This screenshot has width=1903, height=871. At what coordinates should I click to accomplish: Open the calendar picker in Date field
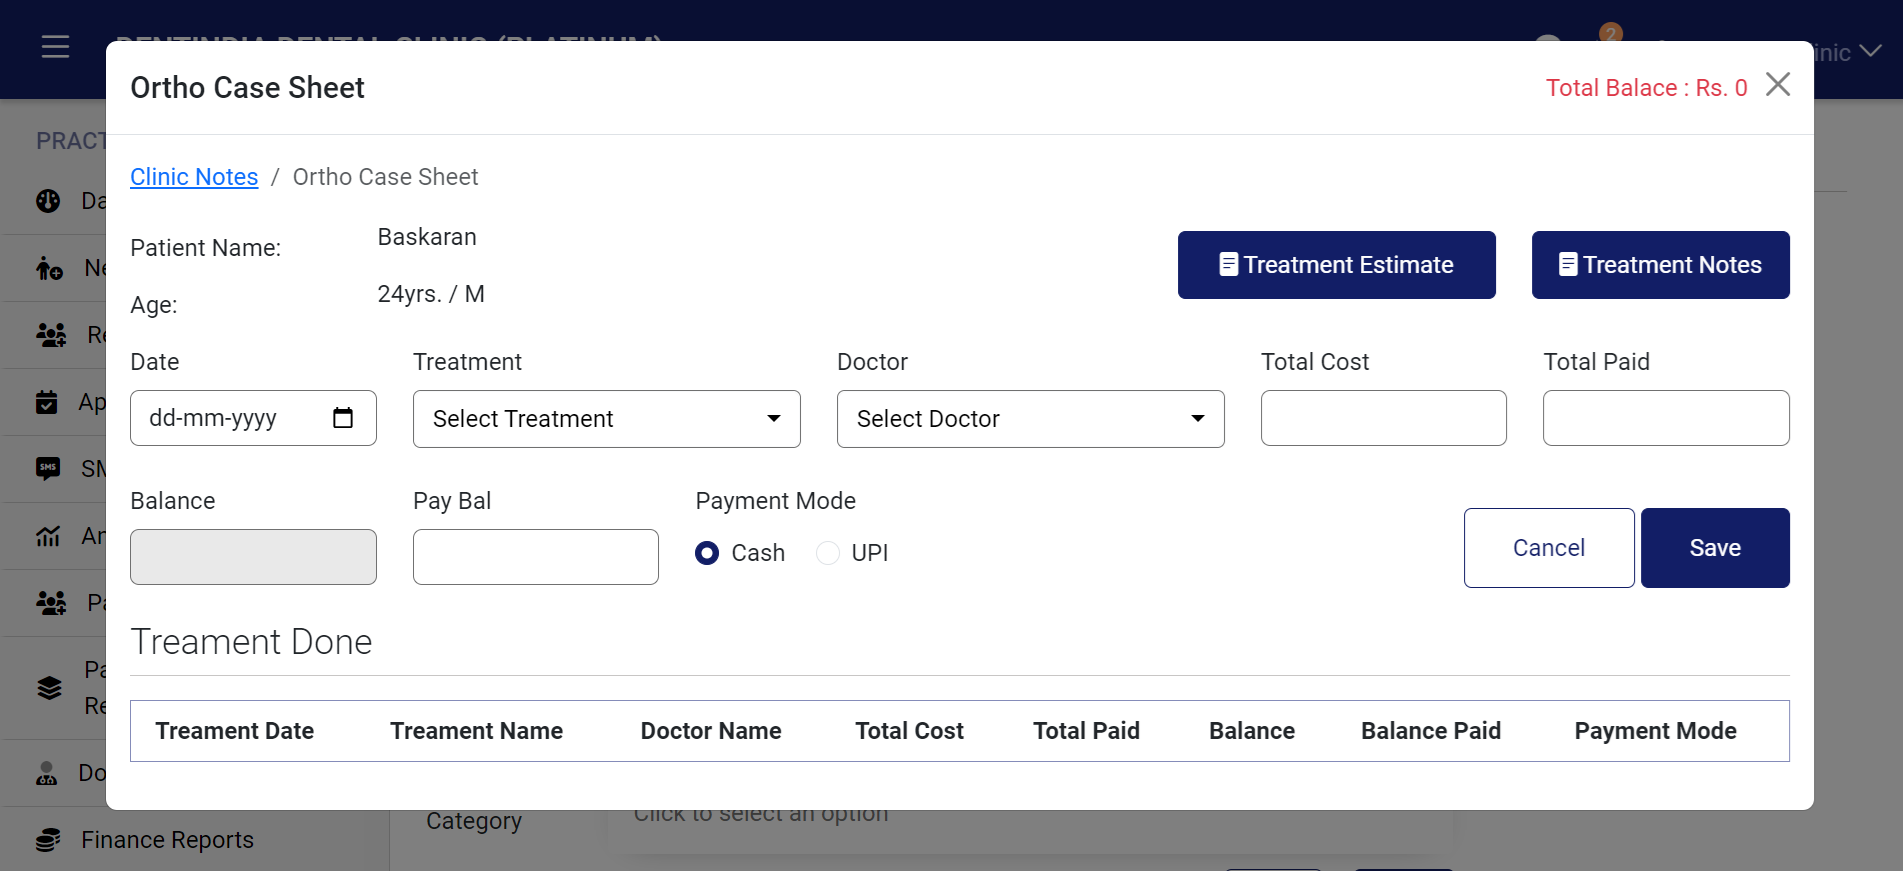(343, 418)
